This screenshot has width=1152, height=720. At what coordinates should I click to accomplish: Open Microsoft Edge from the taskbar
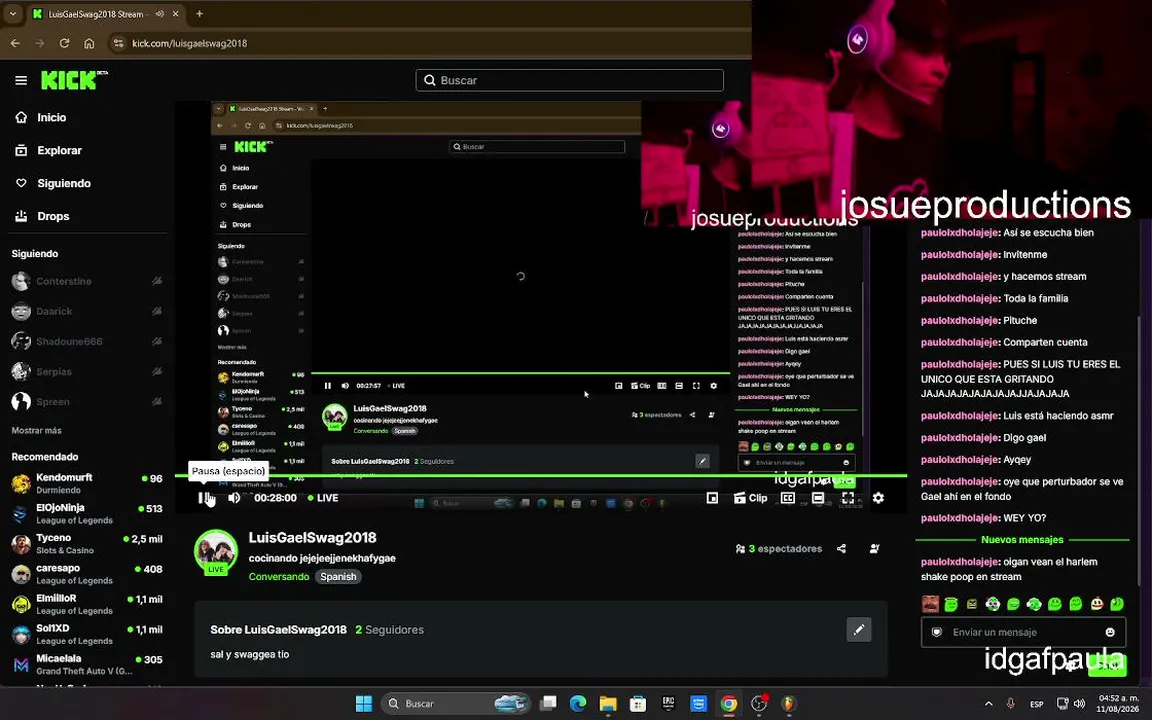point(578,704)
